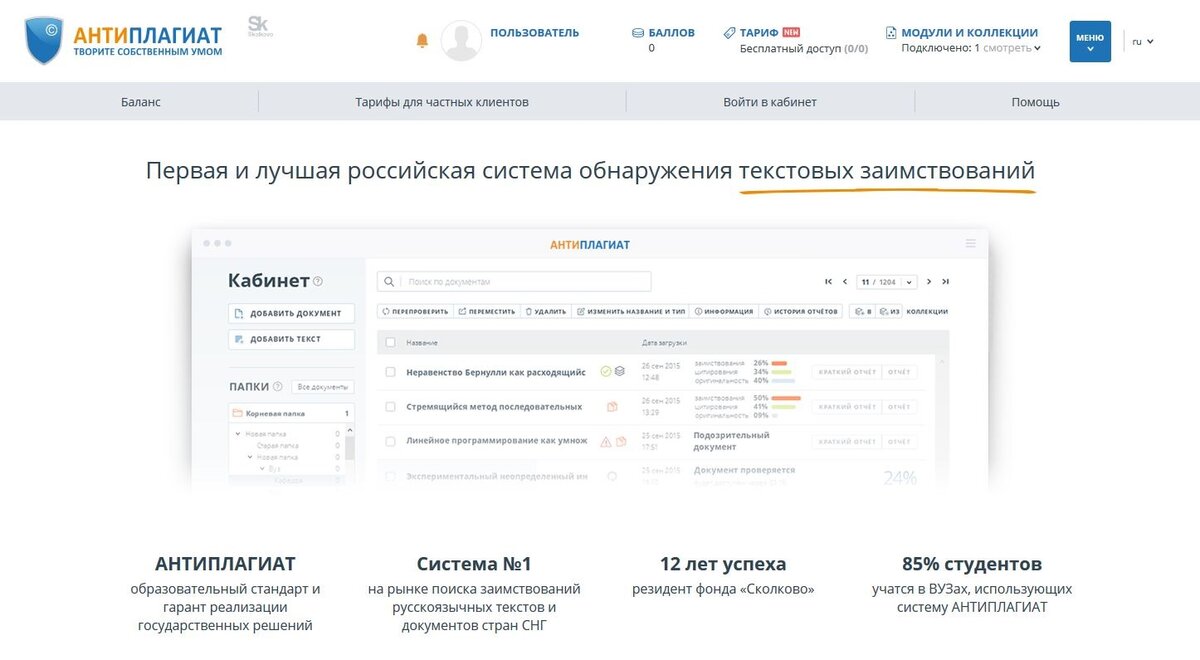The height and width of the screenshot is (660, 1200).
Task: Click the green check status icon on Бернулли row
Action: 606,372
